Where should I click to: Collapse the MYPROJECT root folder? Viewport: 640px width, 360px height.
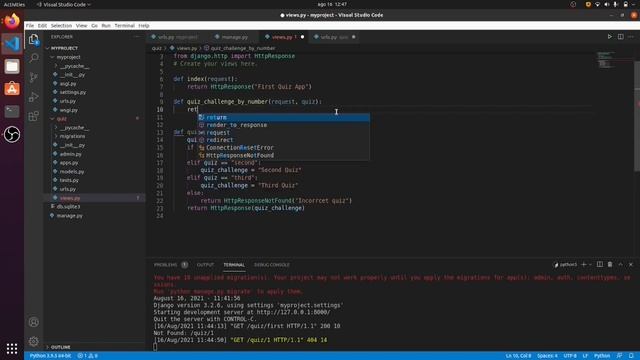(x=64, y=48)
